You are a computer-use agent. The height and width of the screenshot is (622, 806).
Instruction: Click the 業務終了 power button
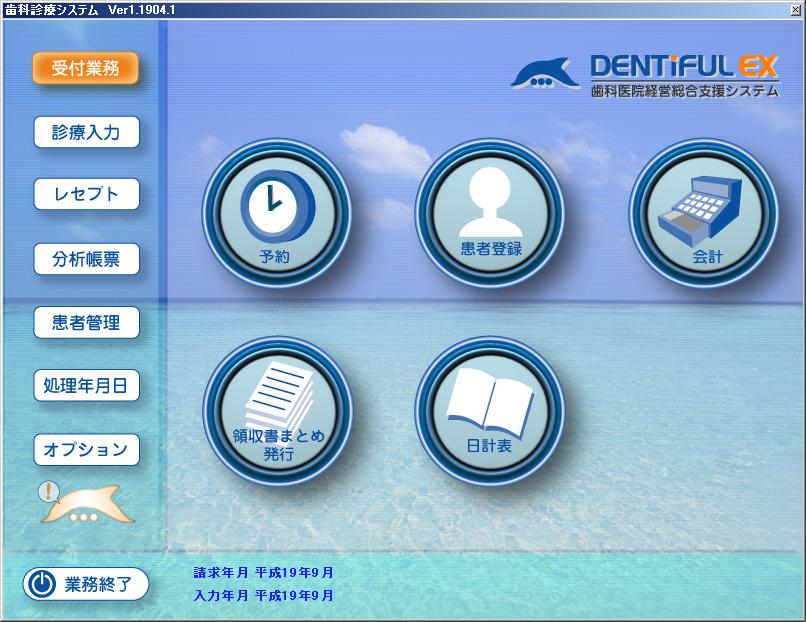[x=86, y=584]
